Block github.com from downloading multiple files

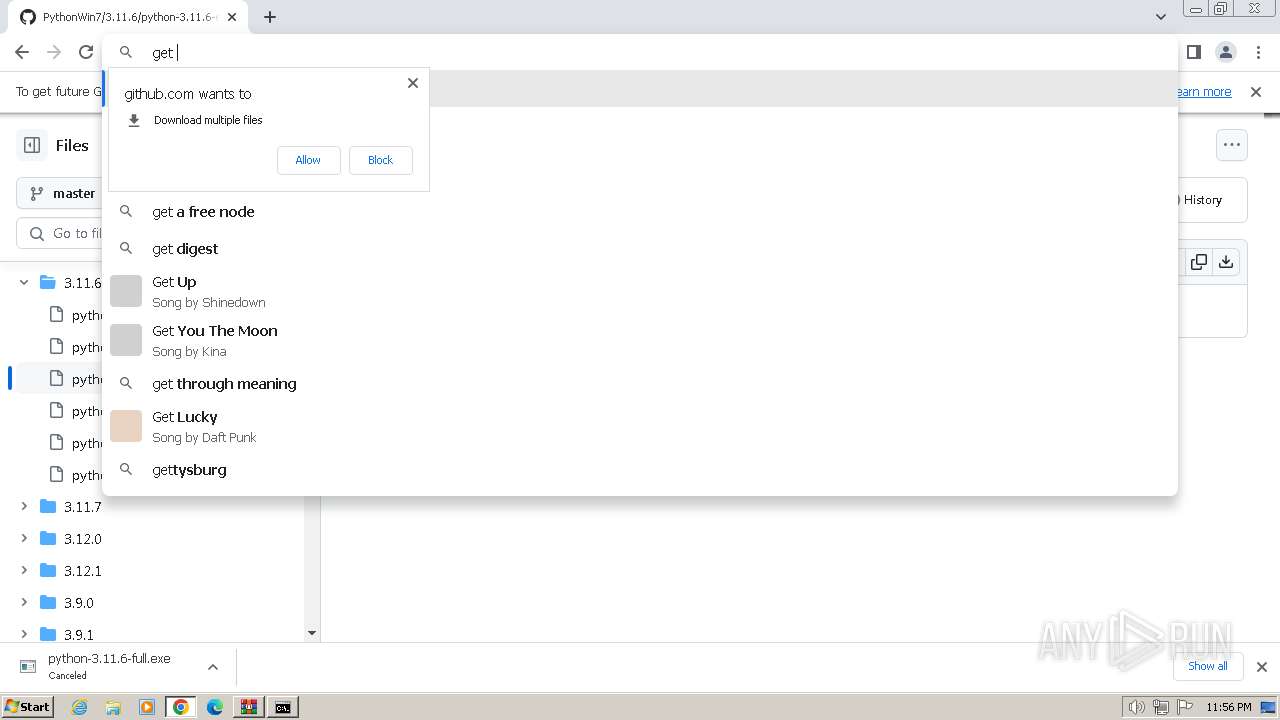pyautogui.click(x=380, y=160)
